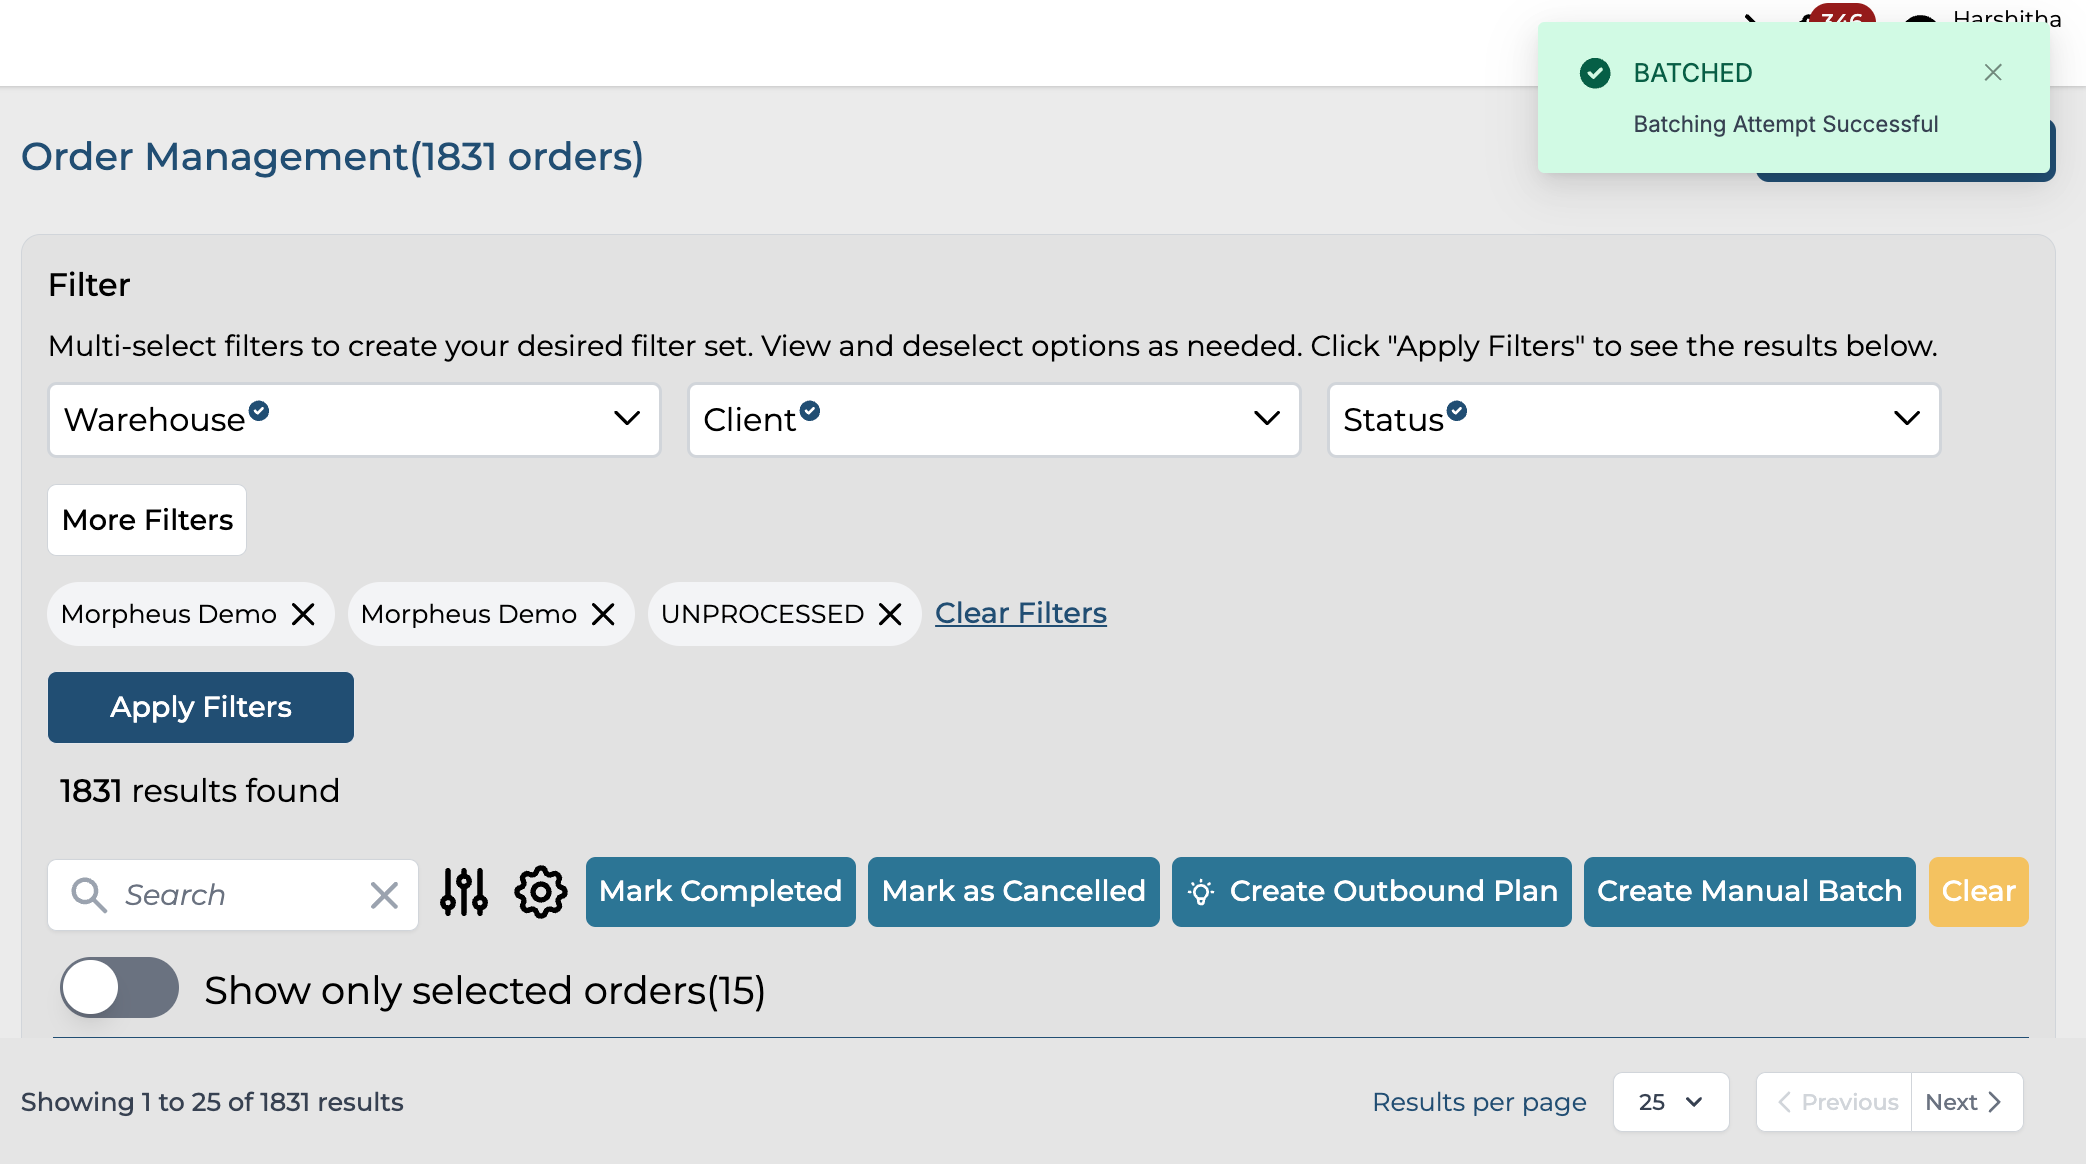Remove UNPROCESSED status filter chip
2086x1164 pixels.
point(890,614)
